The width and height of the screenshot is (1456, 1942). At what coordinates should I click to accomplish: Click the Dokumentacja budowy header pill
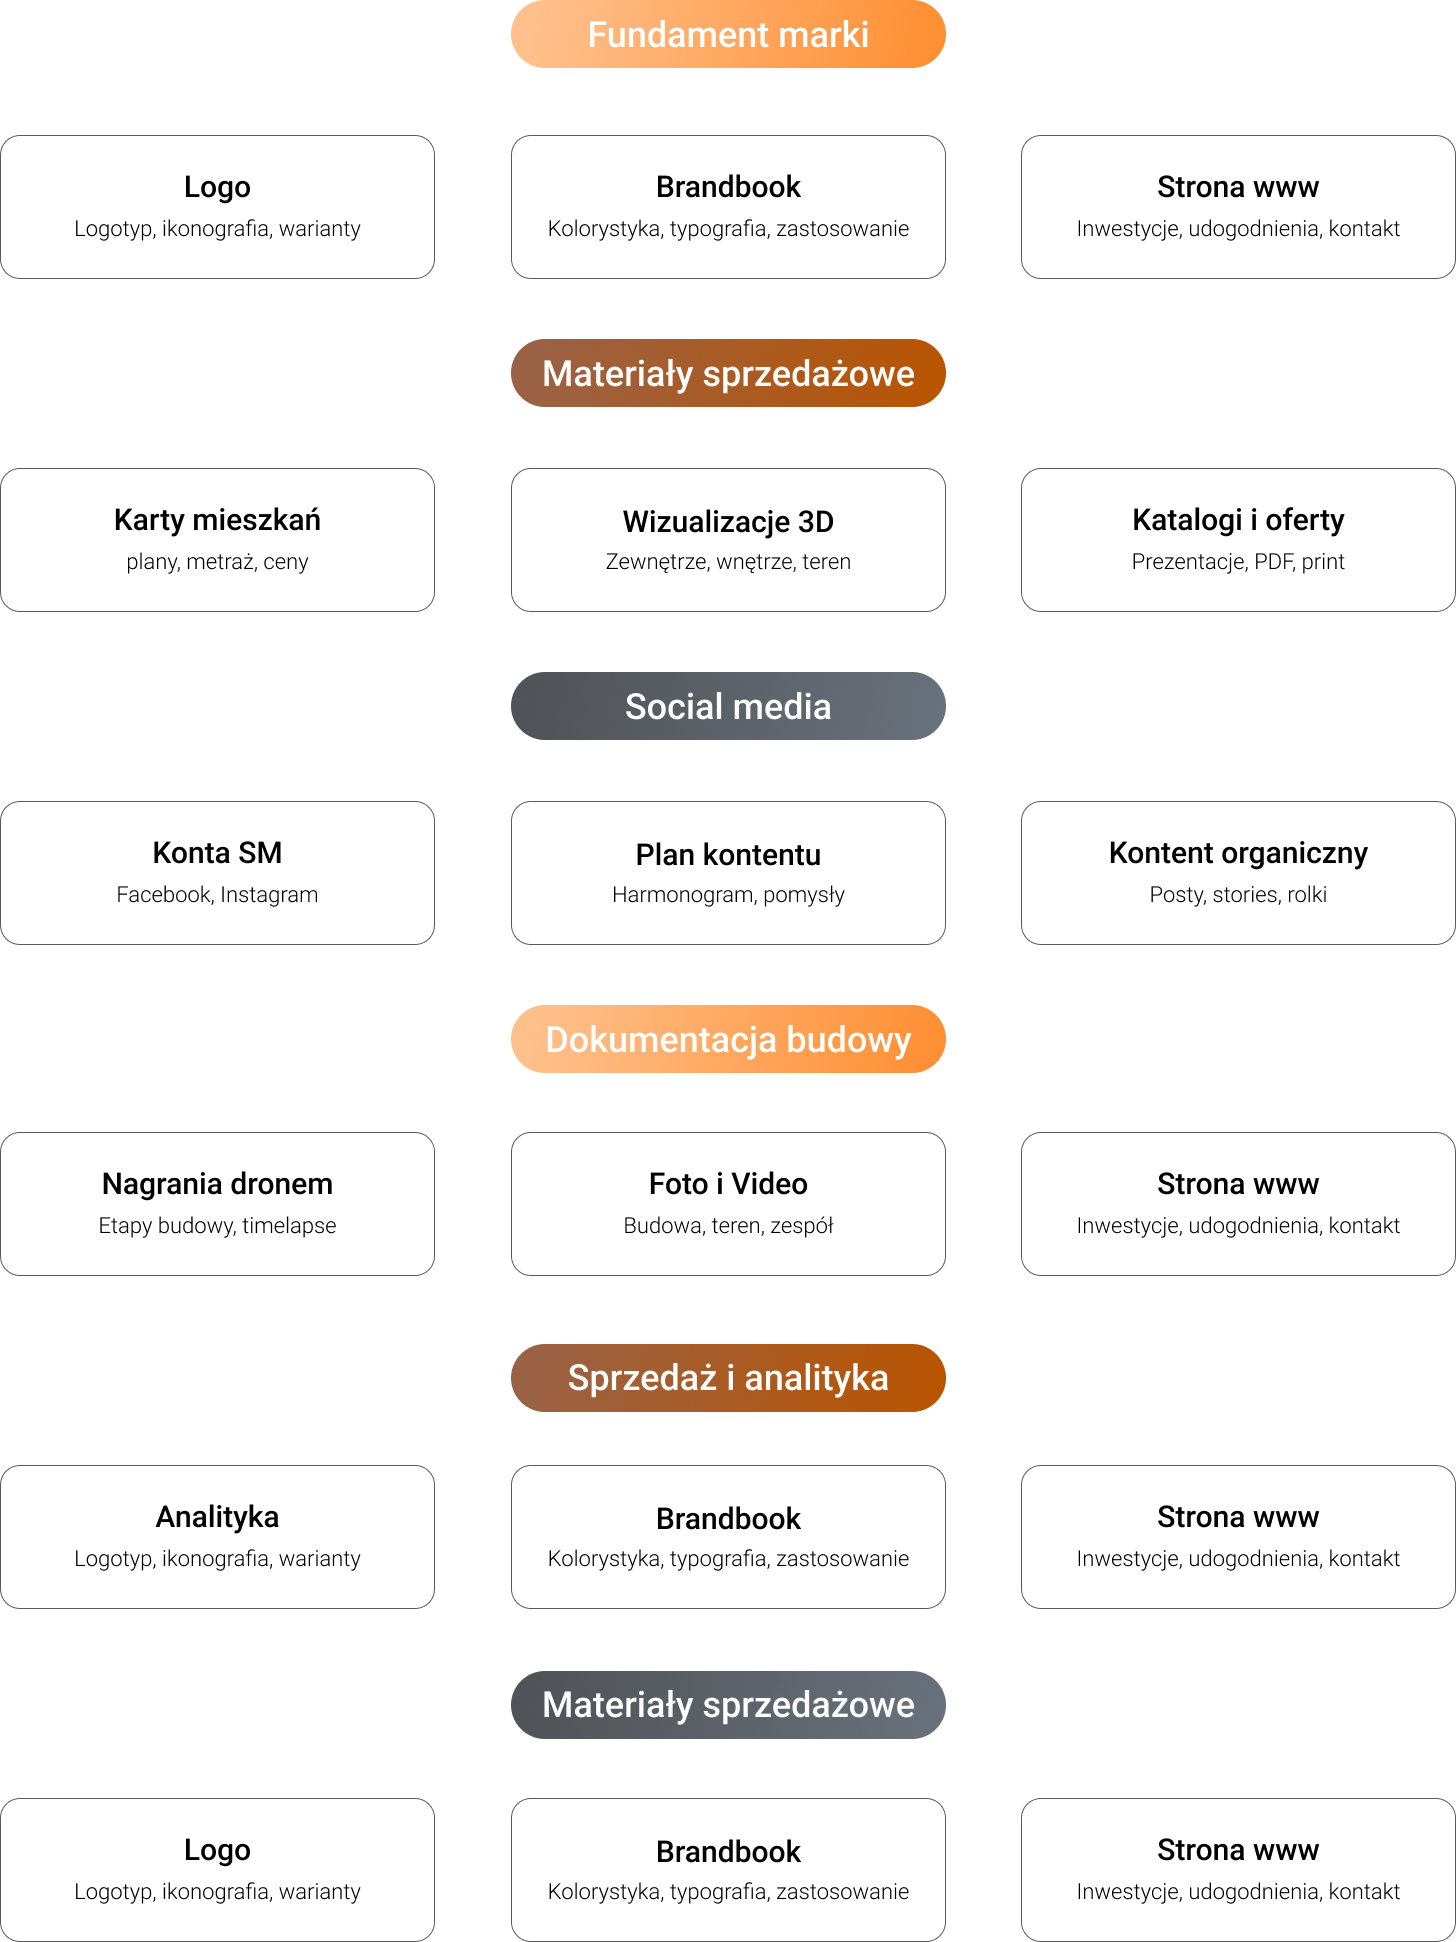728,1039
